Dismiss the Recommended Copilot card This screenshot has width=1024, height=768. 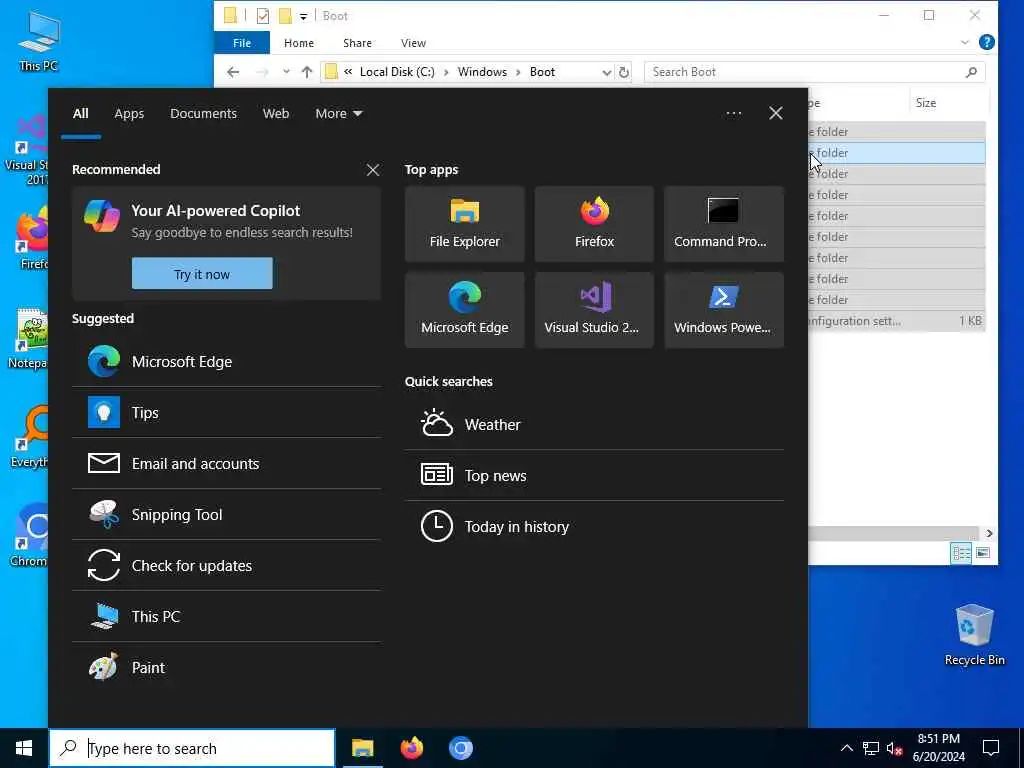372,170
